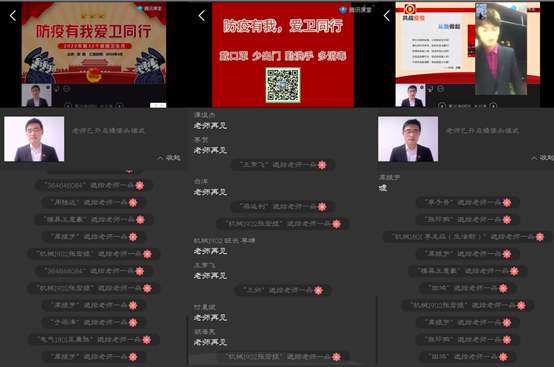Tap flower icon on "王常飞" gift row
This screenshot has width=554, height=367.
click(x=322, y=165)
